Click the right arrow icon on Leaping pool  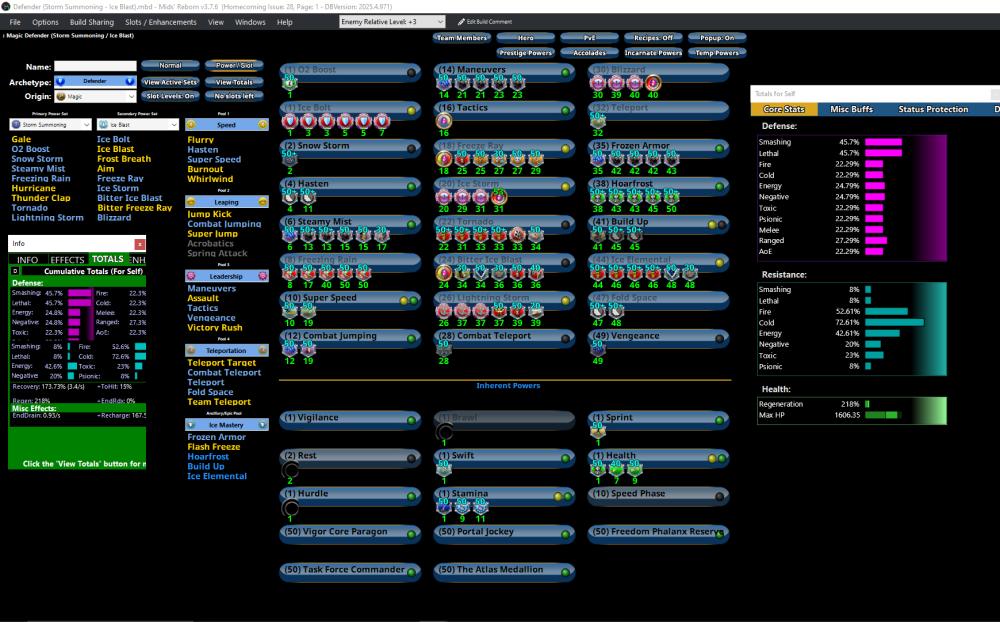point(262,201)
